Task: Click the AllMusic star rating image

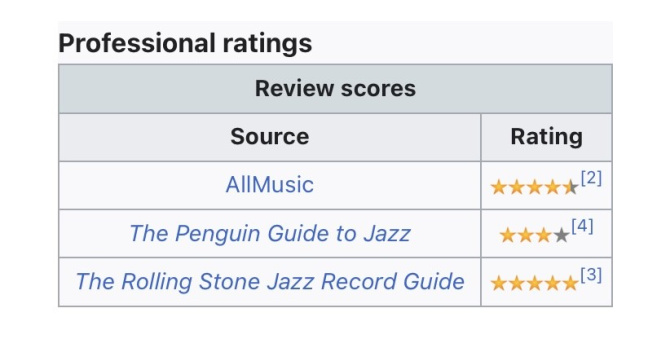Action: coord(535,187)
